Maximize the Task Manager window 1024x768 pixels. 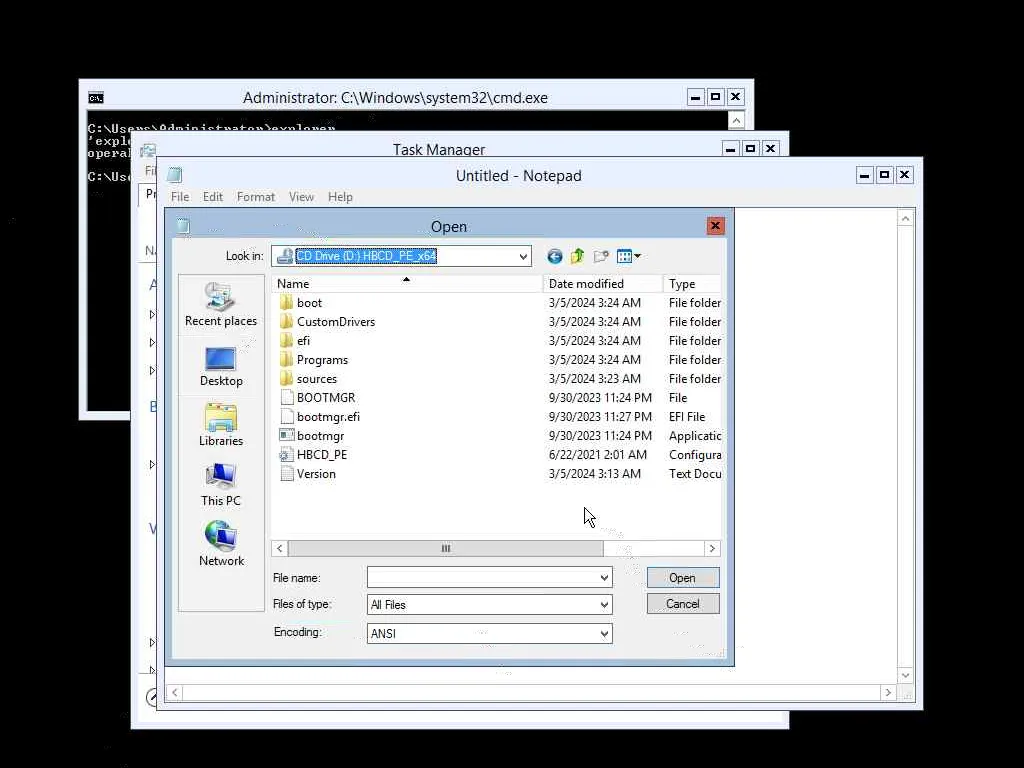coord(750,148)
